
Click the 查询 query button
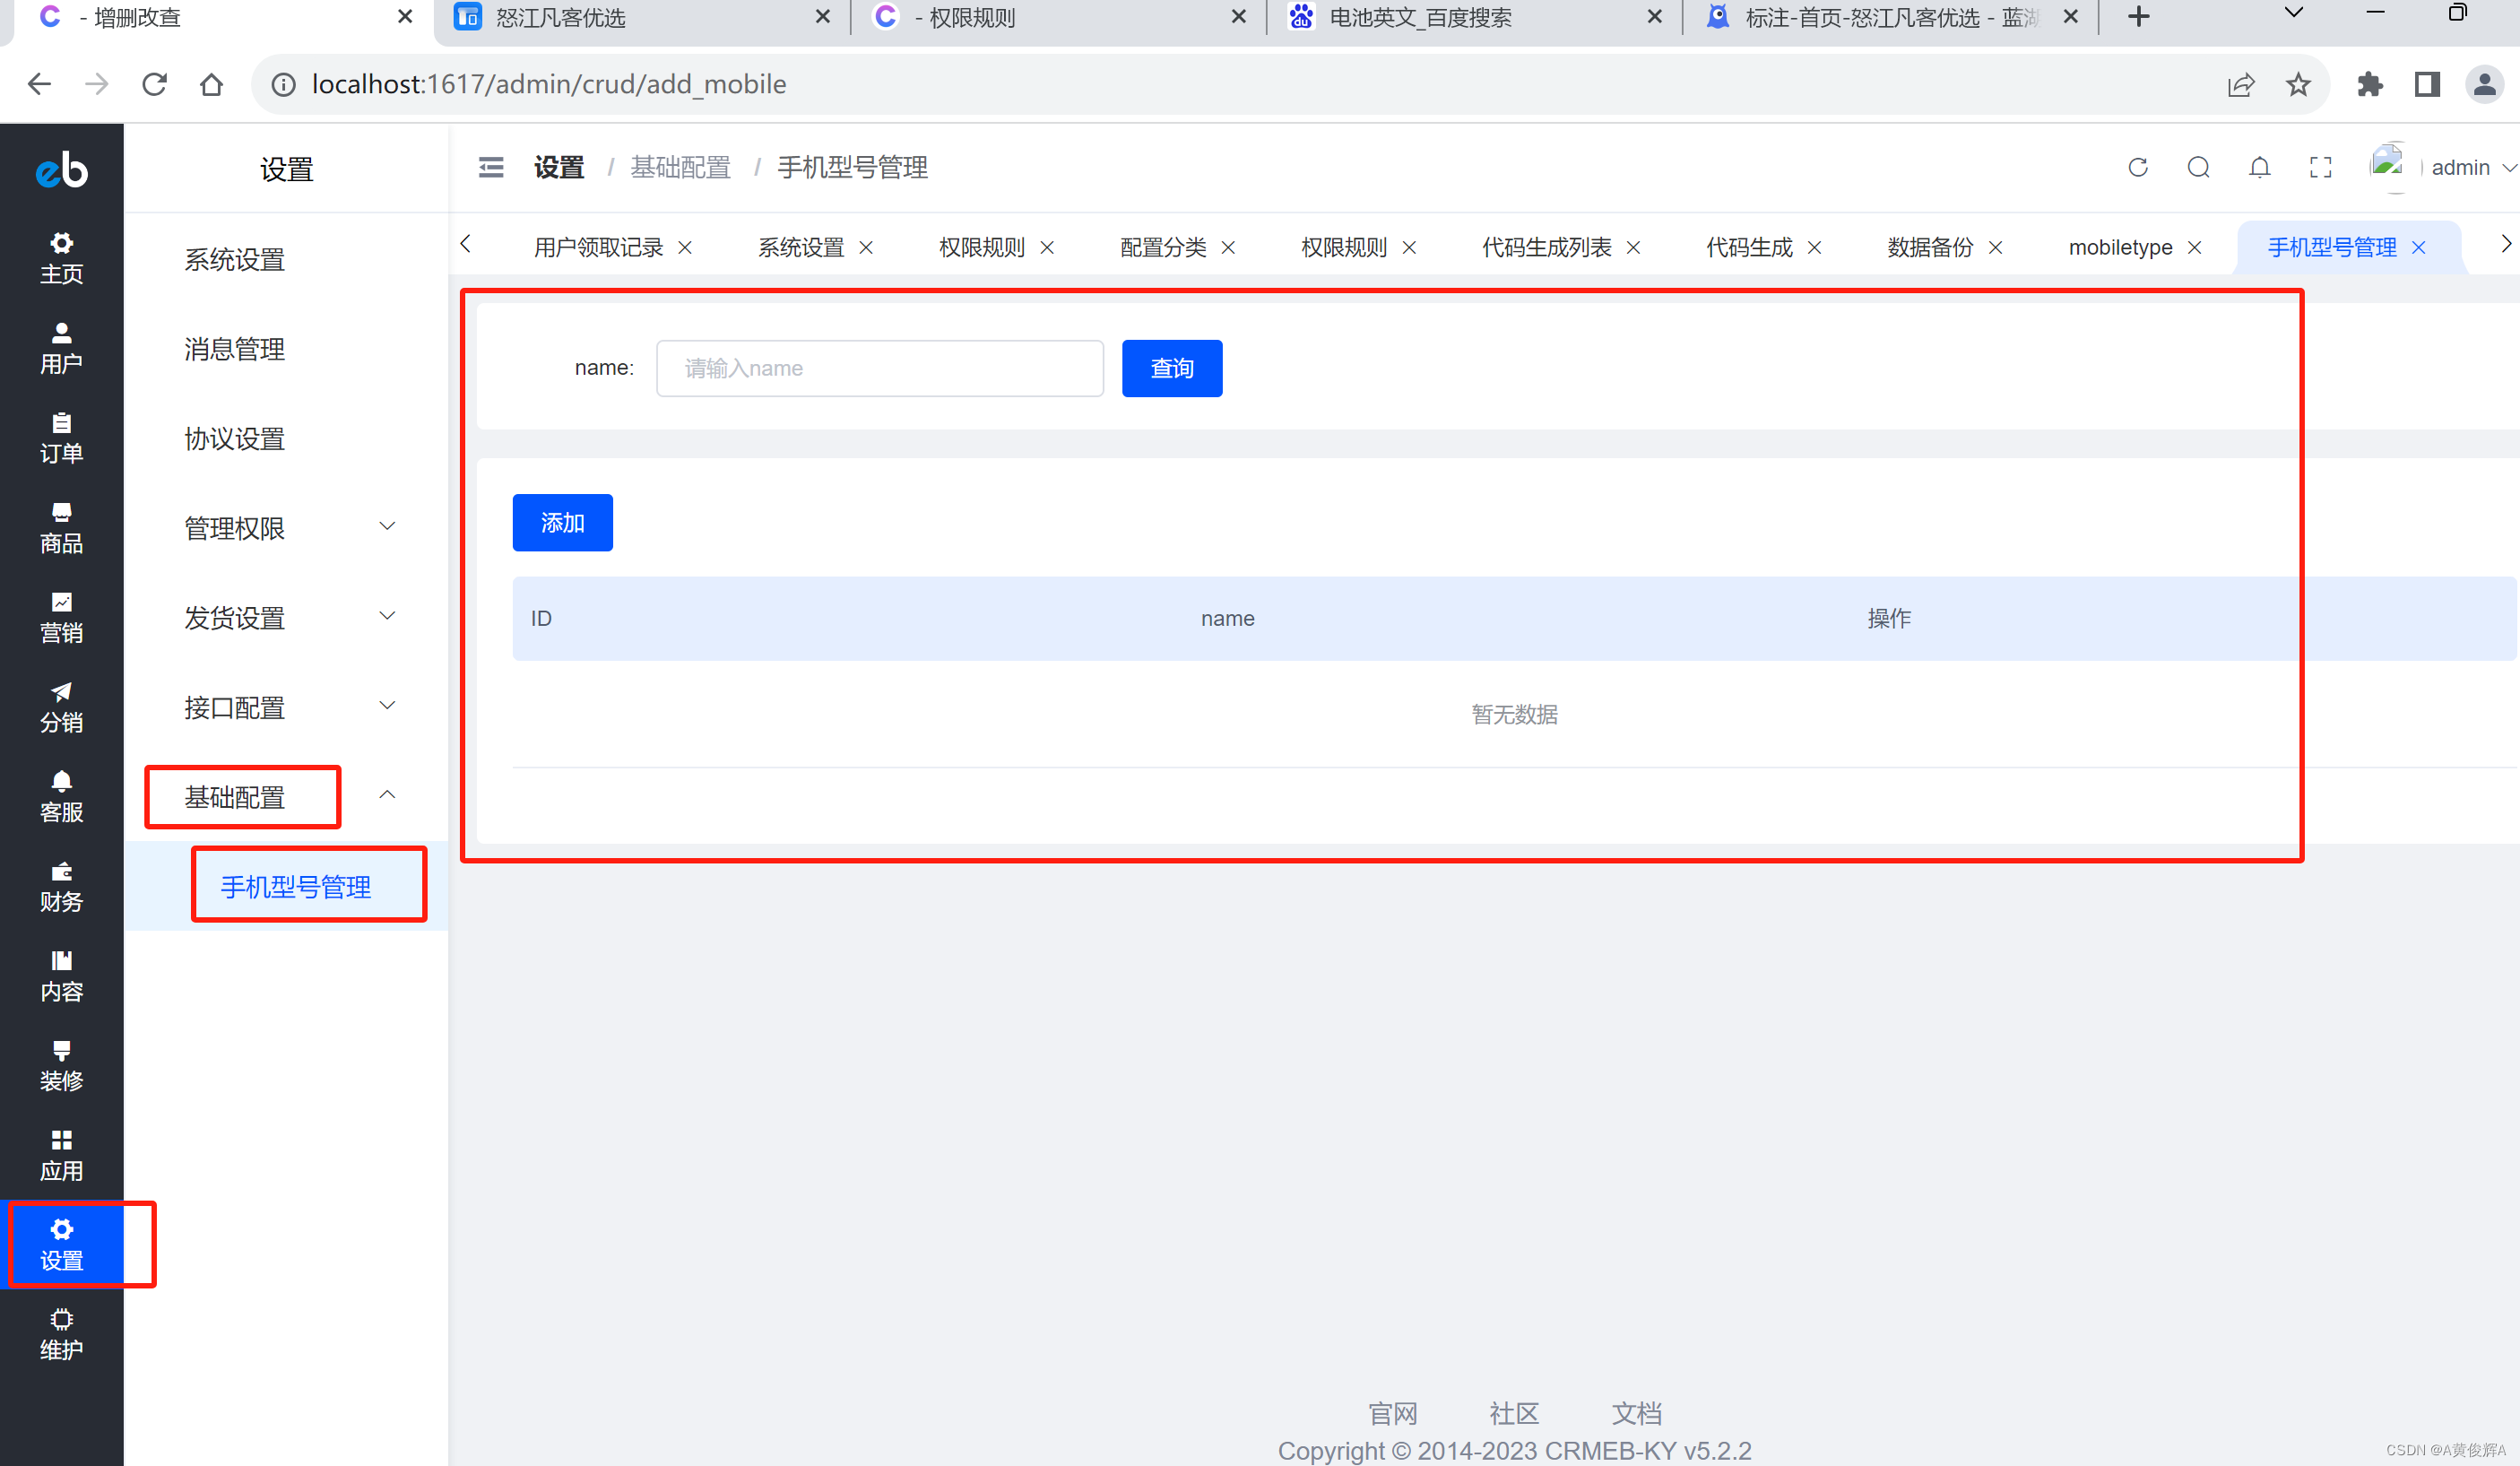1171,368
